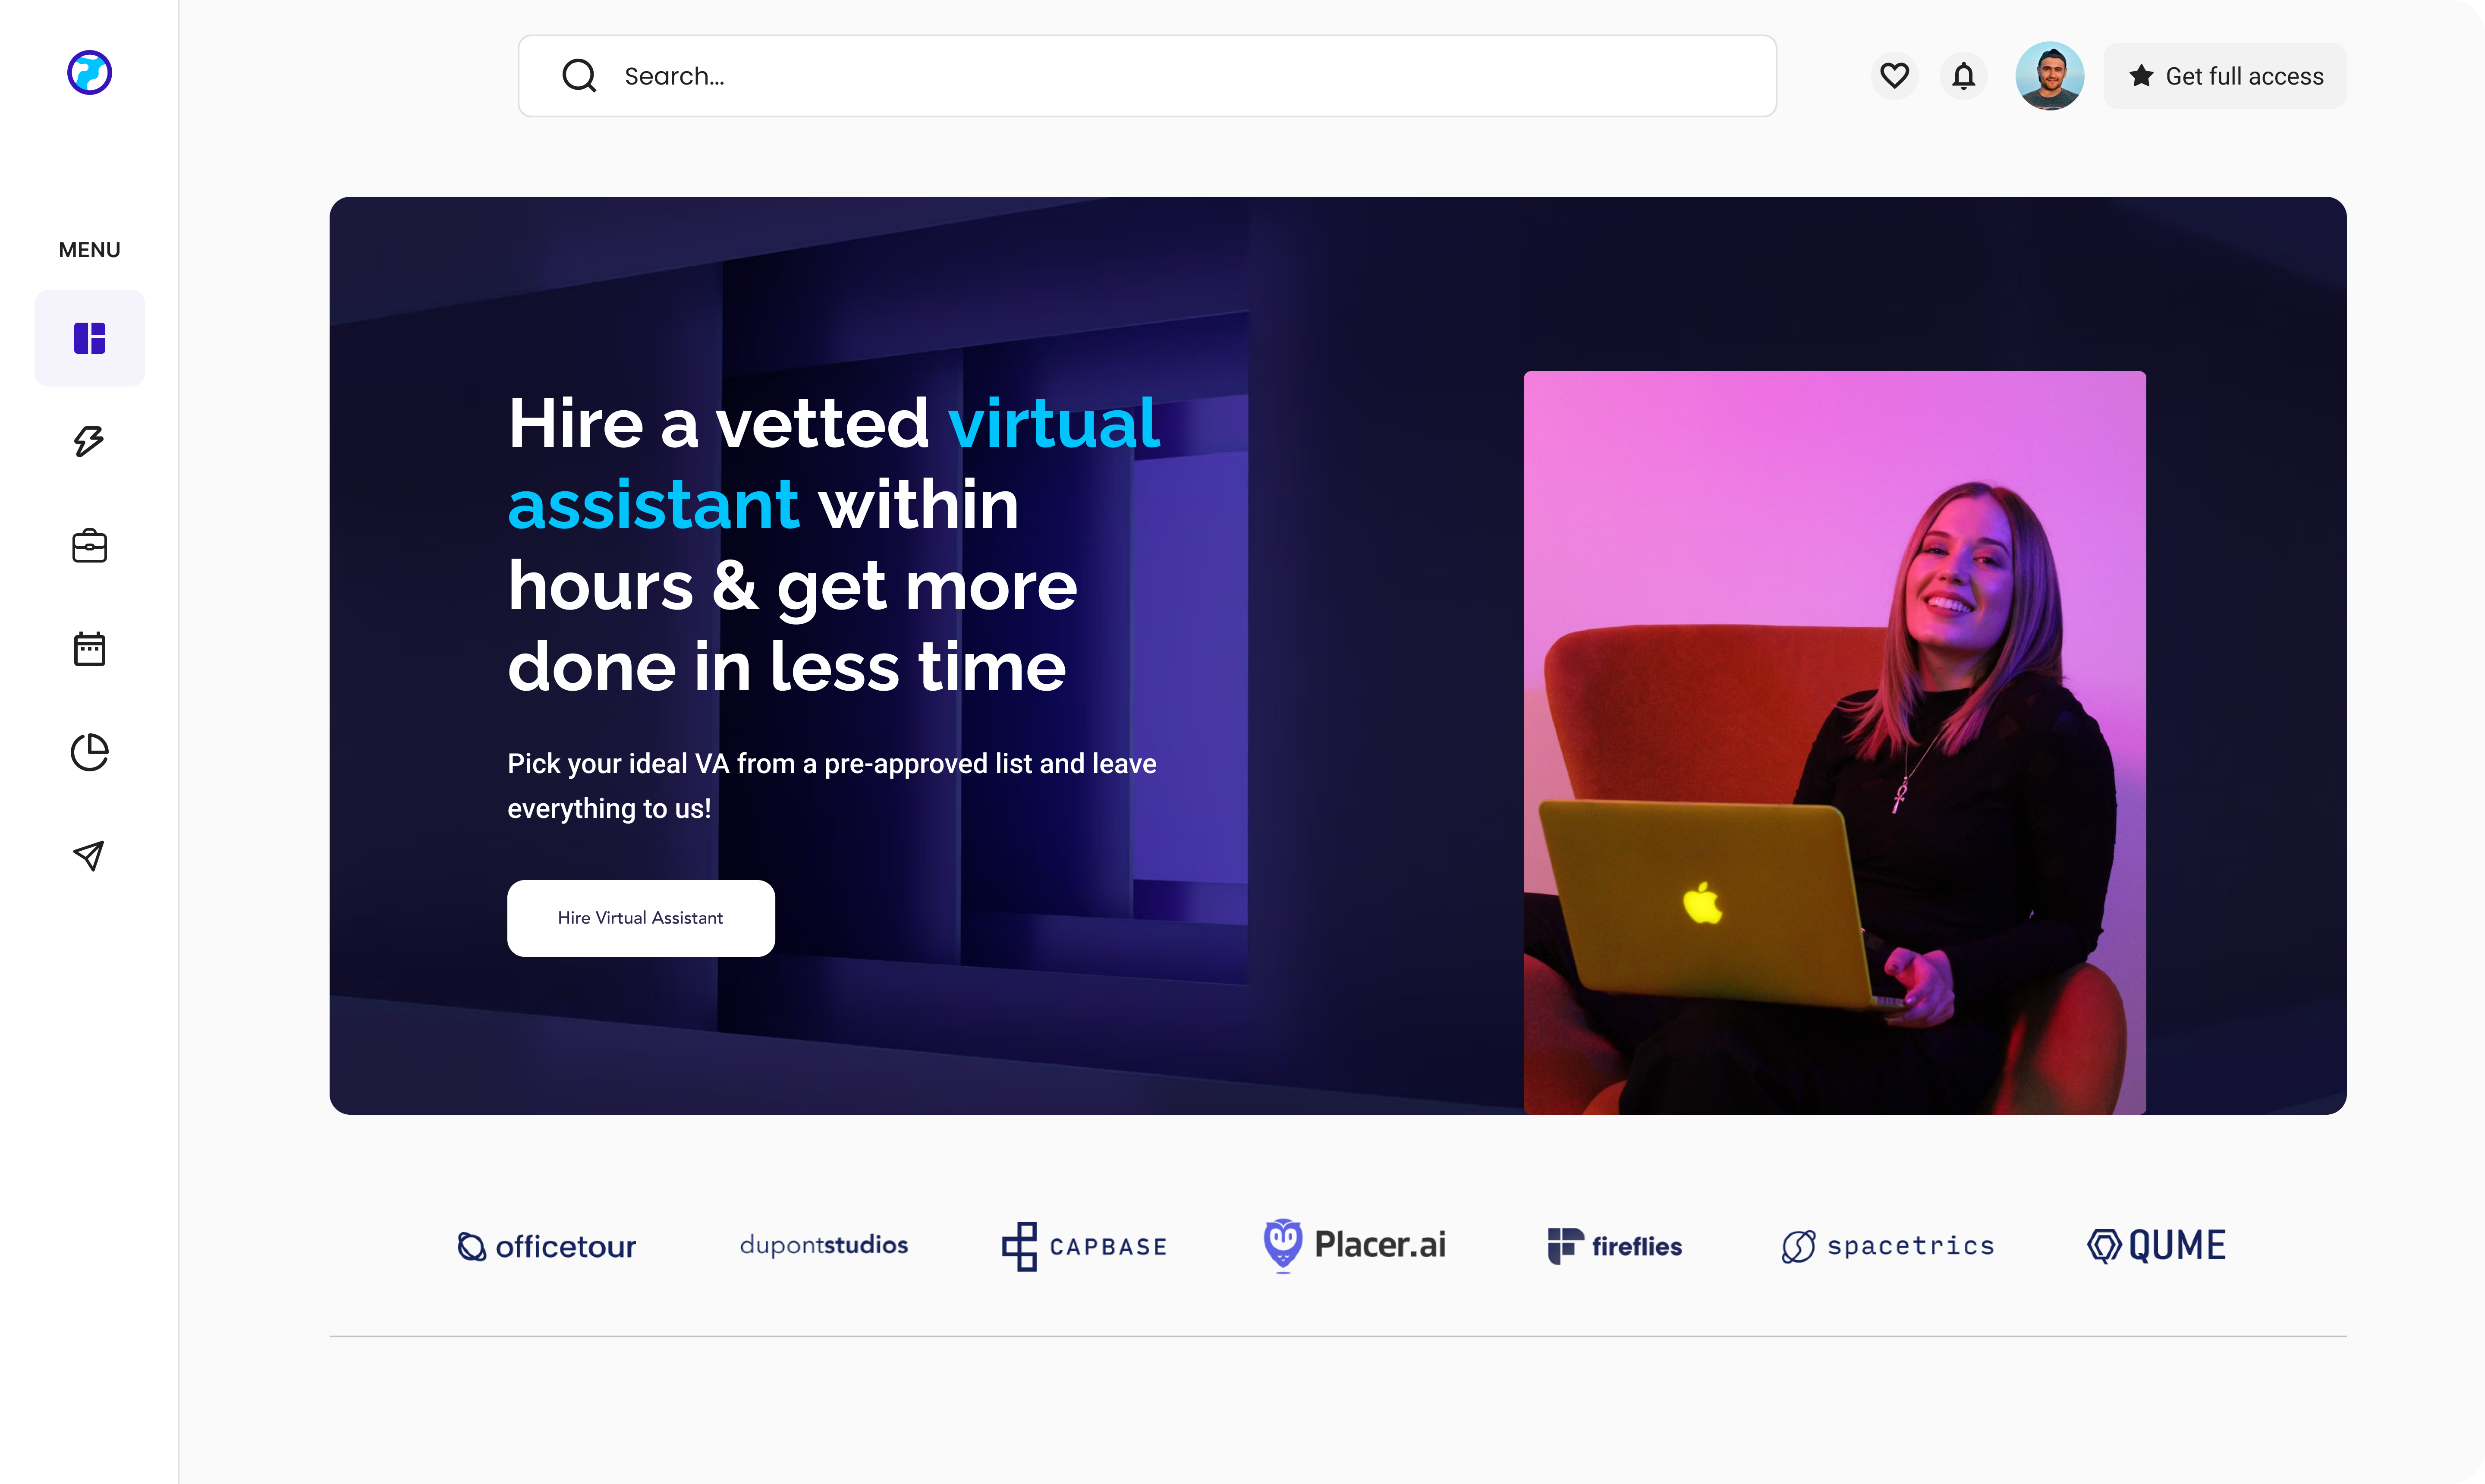
Task: Open the briefcase jobs section in sidebar
Action: pos(89,545)
